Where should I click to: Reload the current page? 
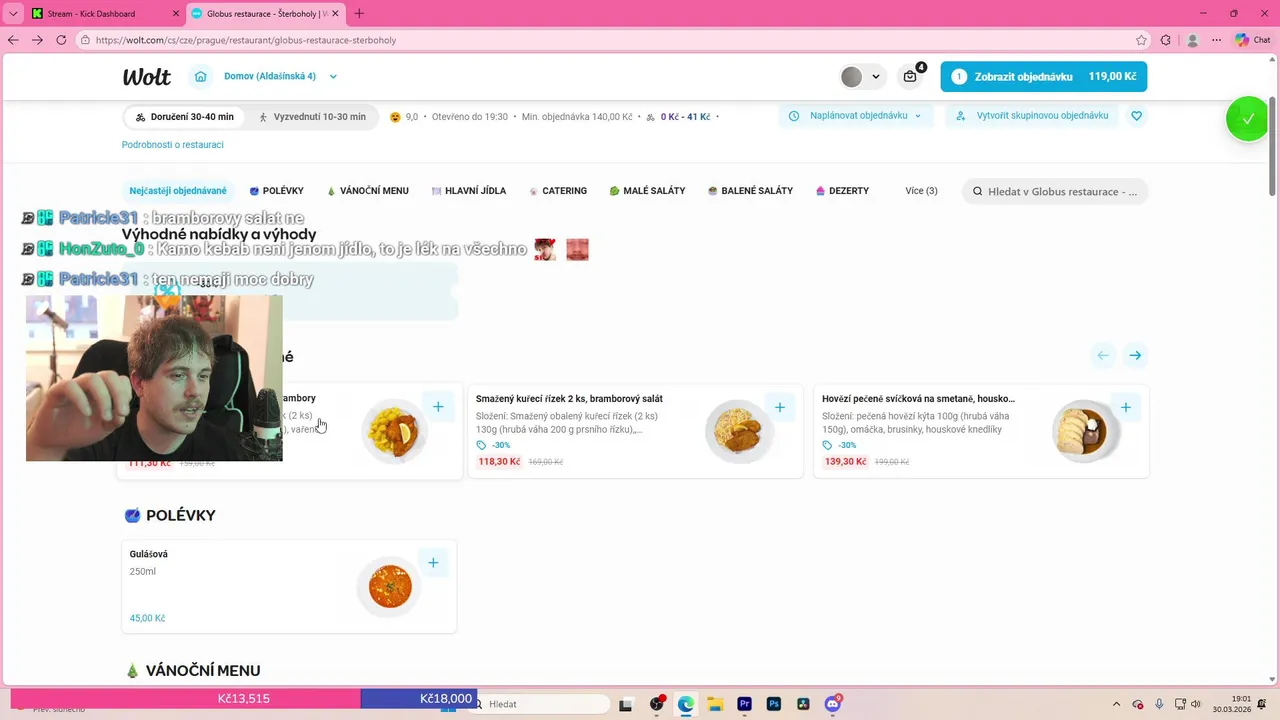[61, 40]
